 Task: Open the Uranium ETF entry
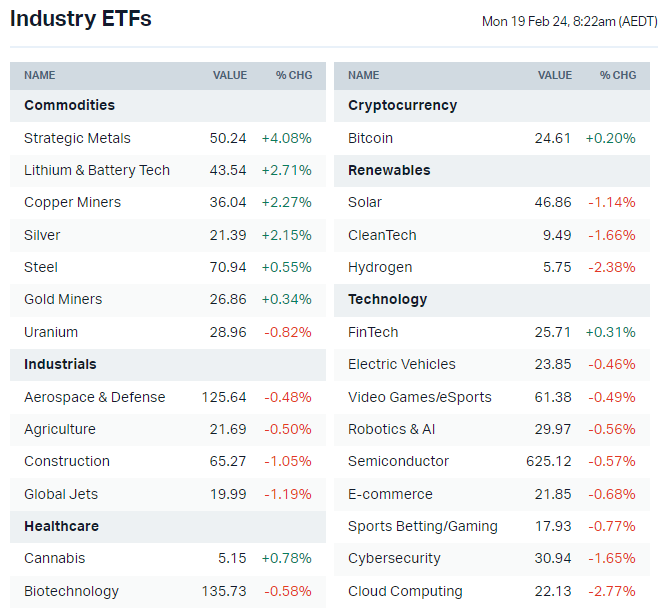(51, 332)
